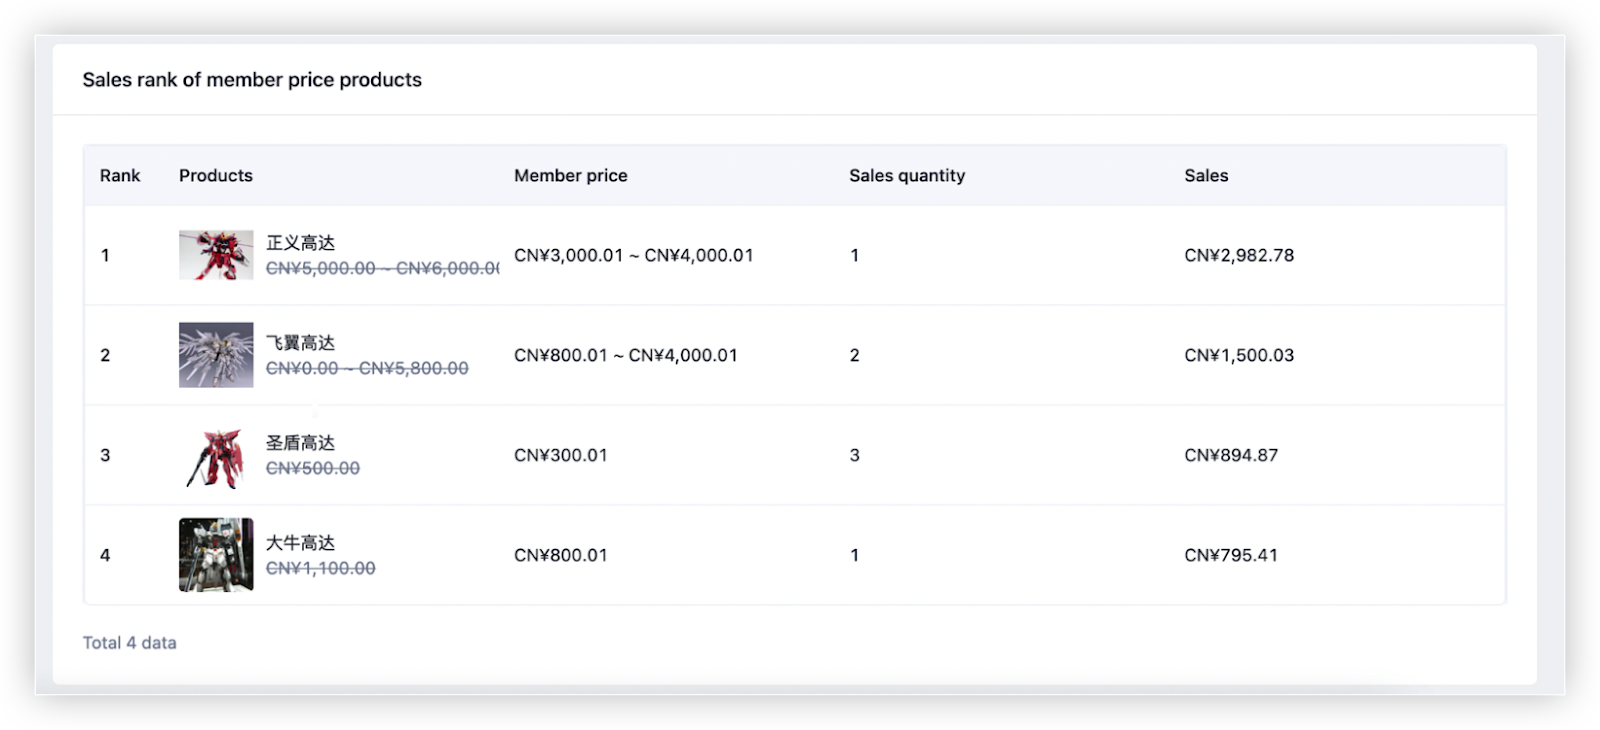
Task: Open the 正义高达 product name link
Action: pos(300,243)
